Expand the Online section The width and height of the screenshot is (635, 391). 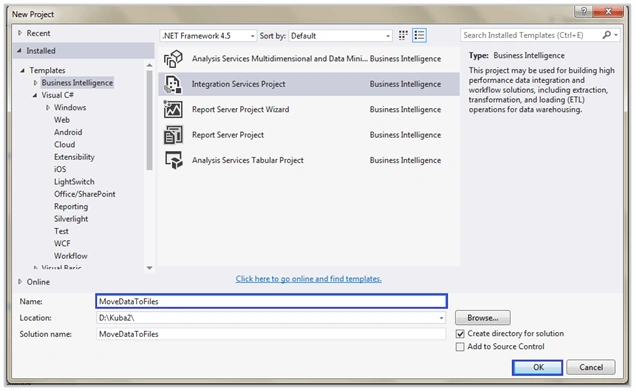[20, 282]
